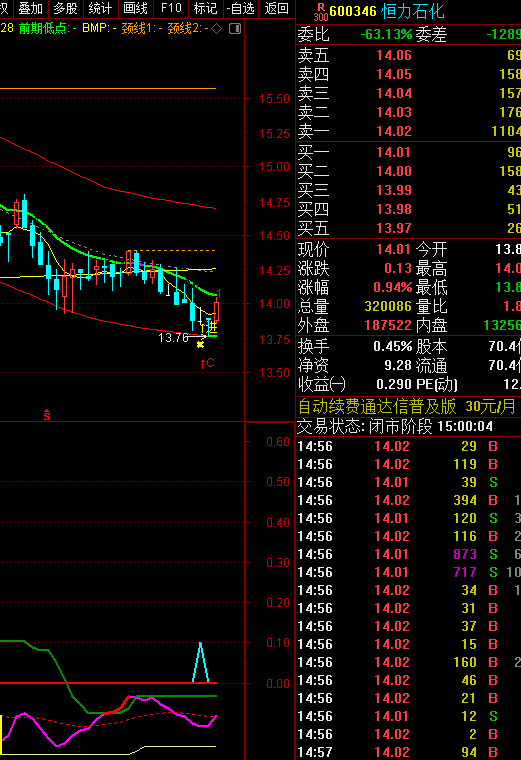Click the yellow X marker under 13.76
This screenshot has width=521, height=760.
[200, 345]
